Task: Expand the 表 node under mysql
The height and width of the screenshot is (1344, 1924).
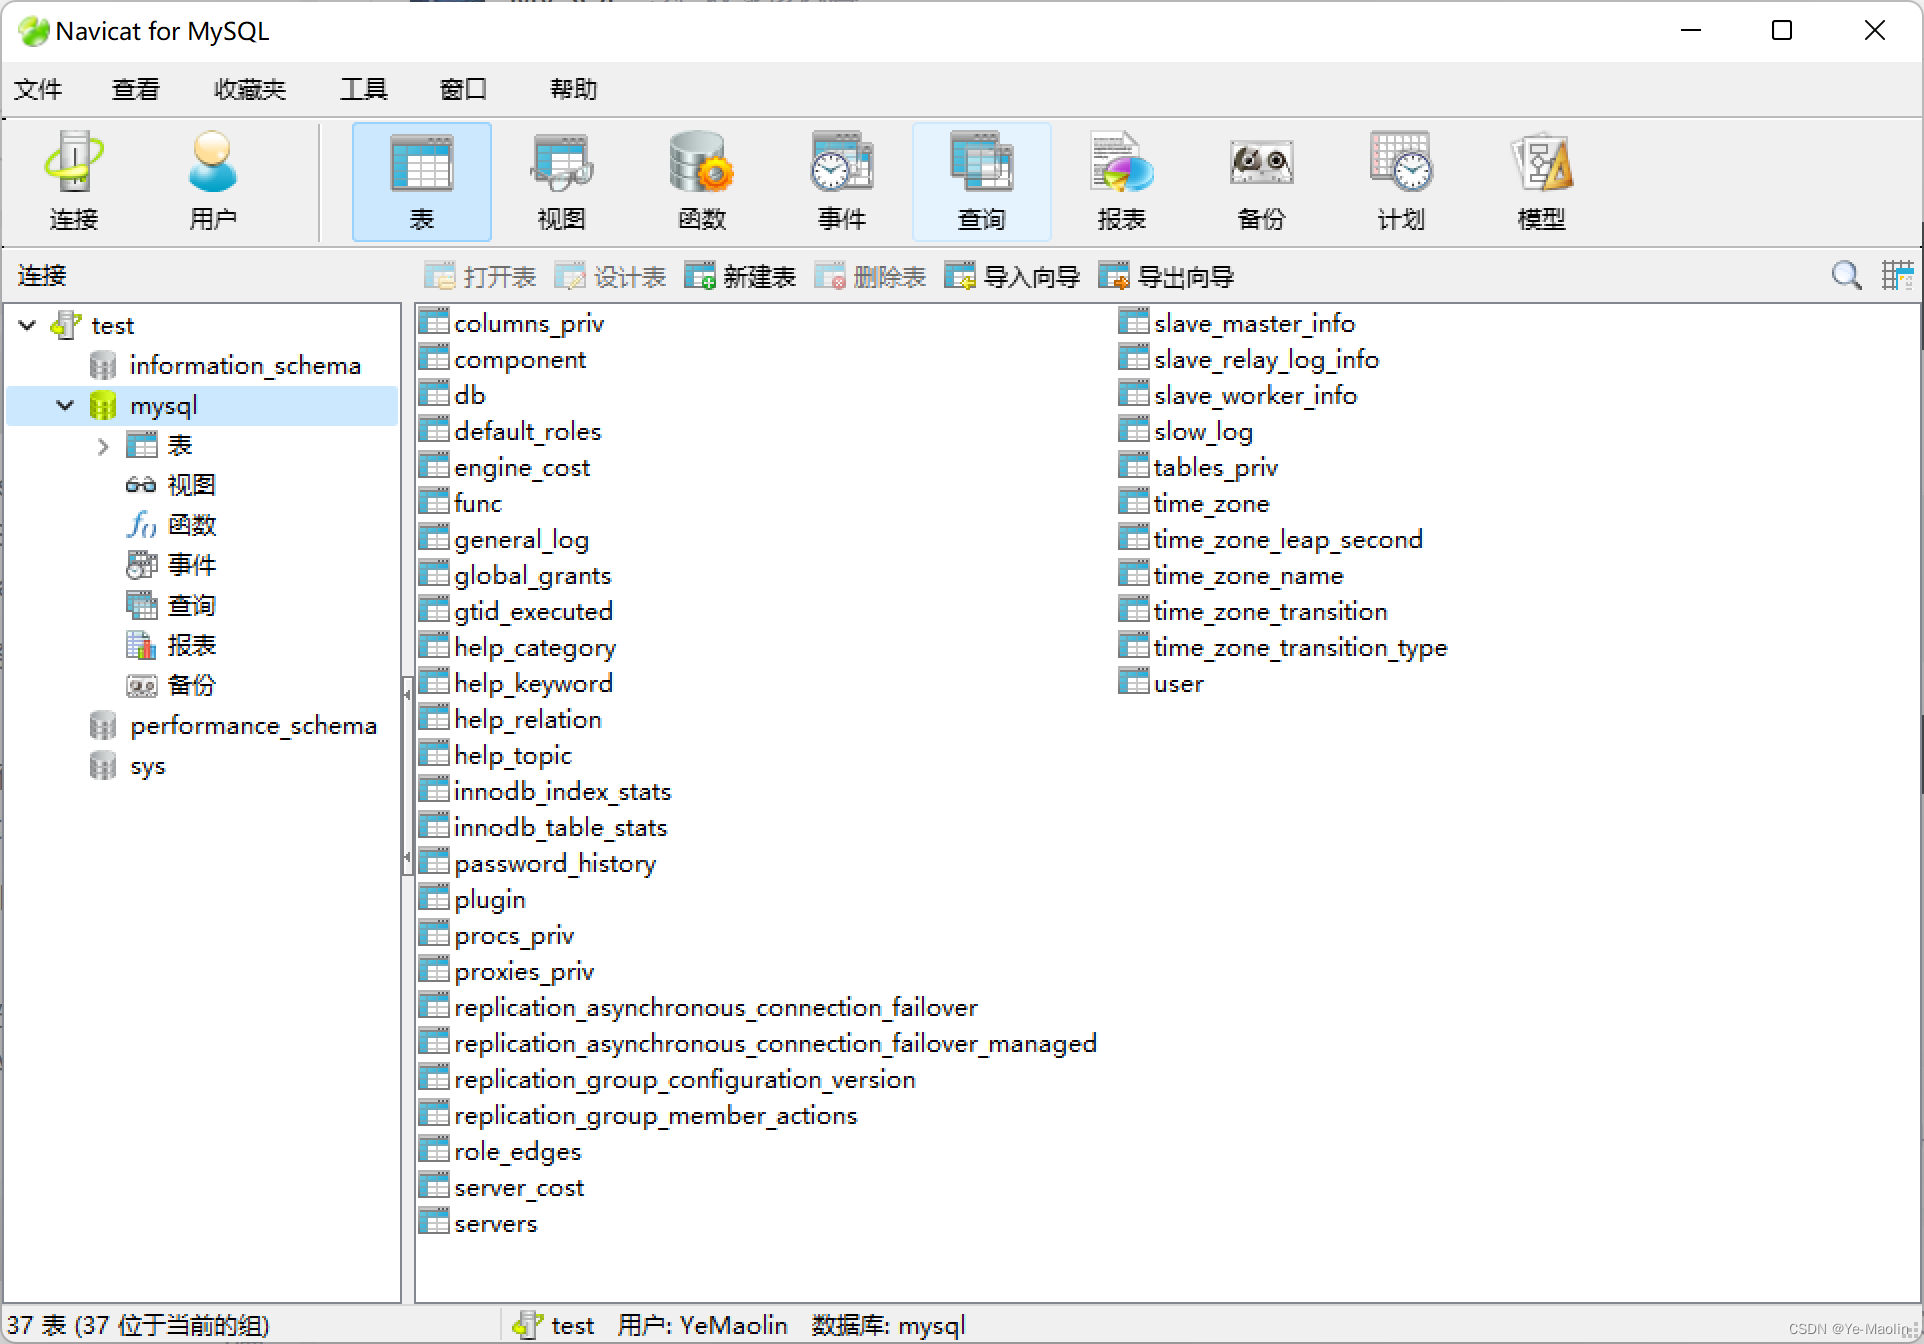Action: (x=103, y=445)
